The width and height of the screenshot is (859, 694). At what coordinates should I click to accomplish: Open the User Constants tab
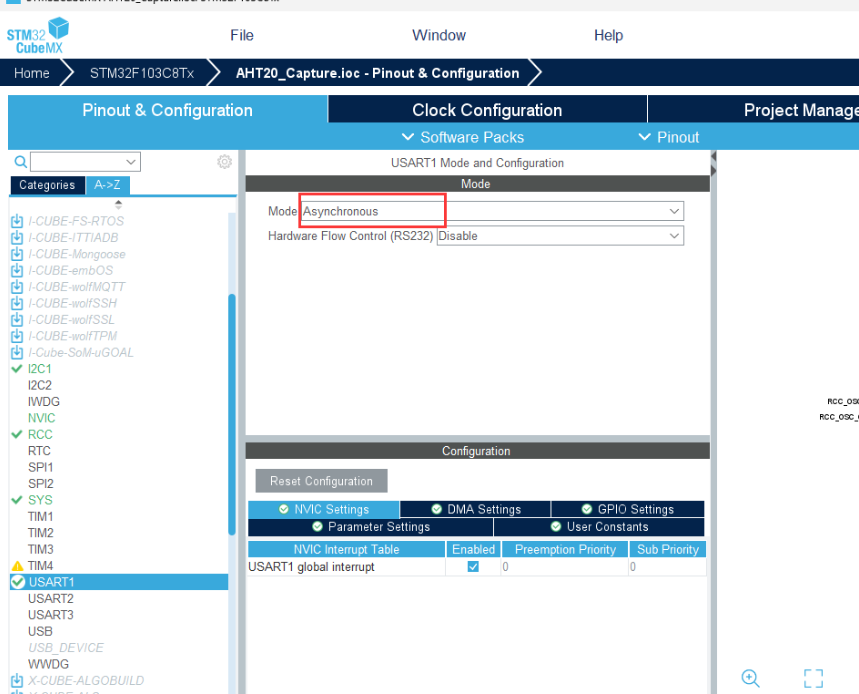tap(599, 527)
